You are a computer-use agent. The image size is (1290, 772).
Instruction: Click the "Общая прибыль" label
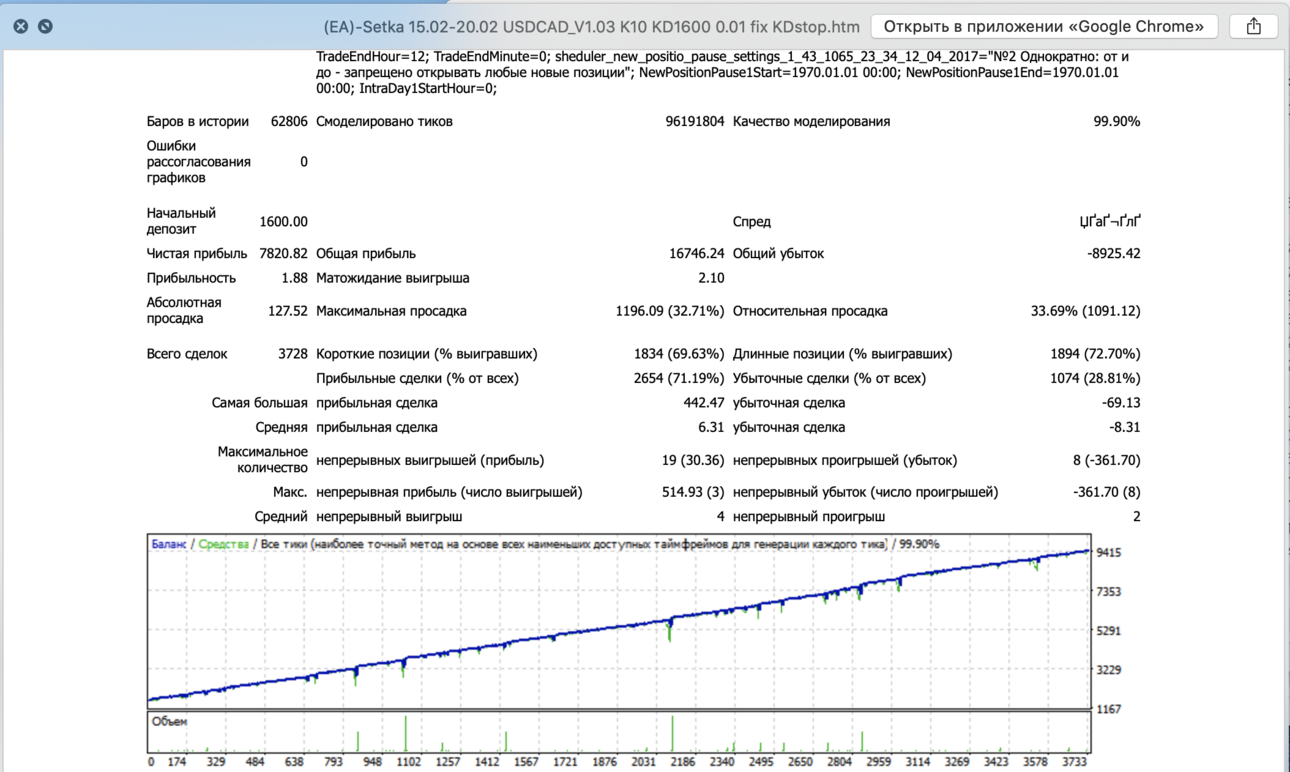click(x=366, y=253)
